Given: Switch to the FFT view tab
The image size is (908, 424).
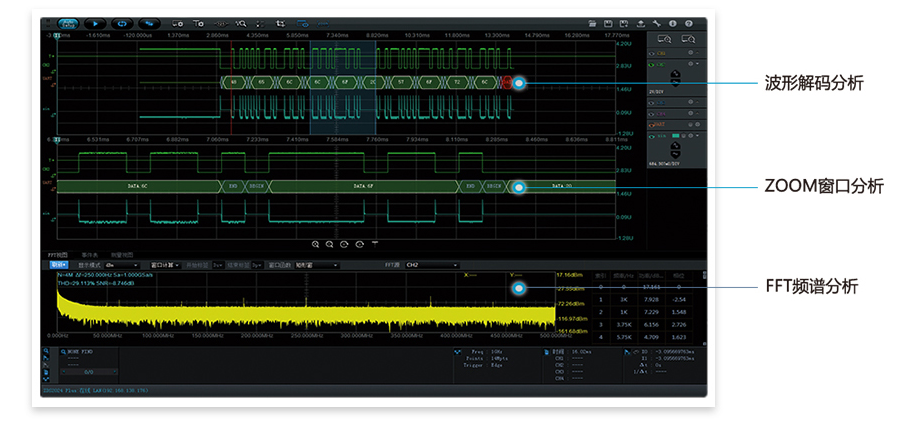Looking at the screenshot, I should point(58,255).
